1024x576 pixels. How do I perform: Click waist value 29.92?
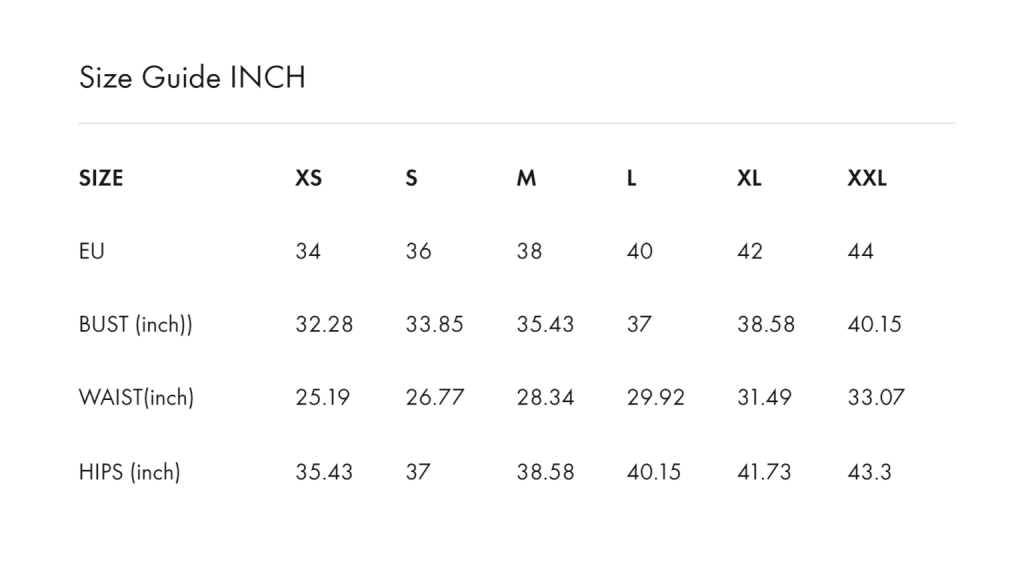[656, 398]
